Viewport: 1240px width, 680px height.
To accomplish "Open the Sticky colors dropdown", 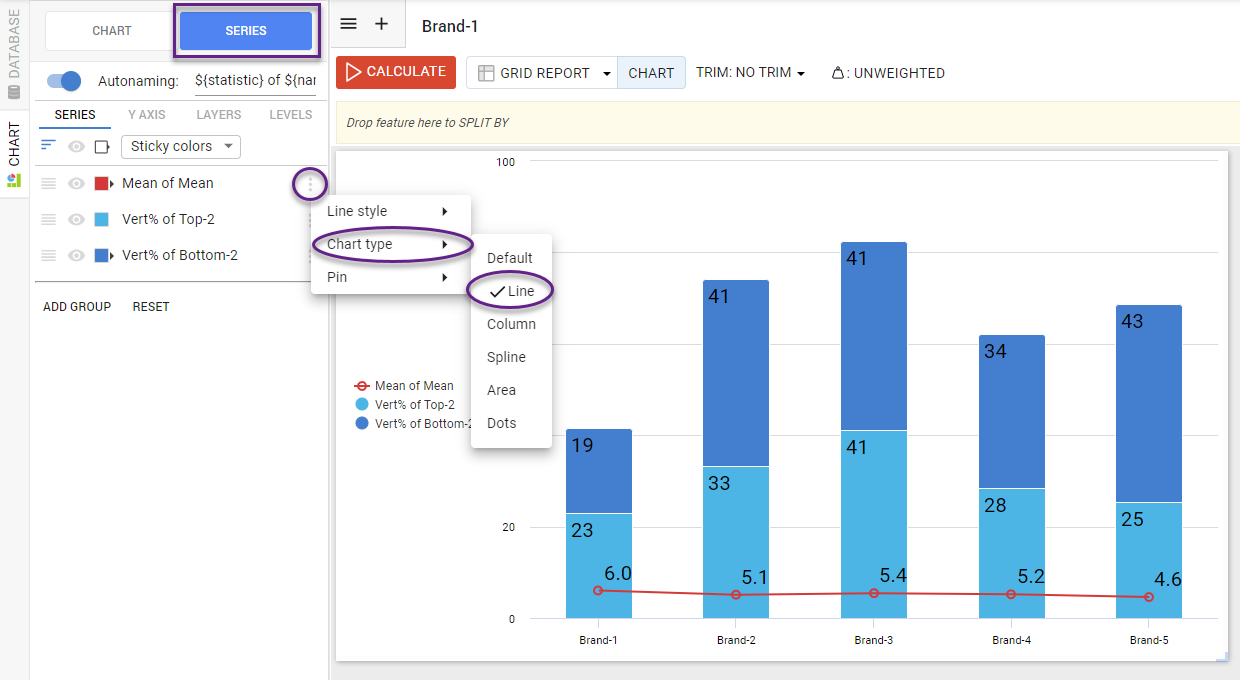I will pyautogui.click(x=181, y=147).
